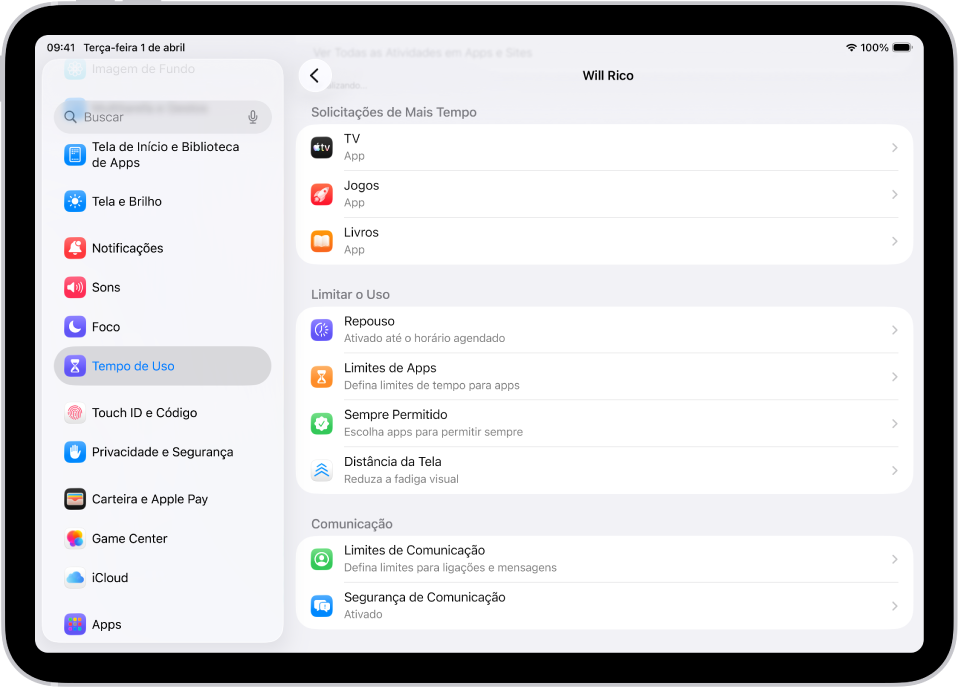Click the Will Rico title

click(608, 76)
